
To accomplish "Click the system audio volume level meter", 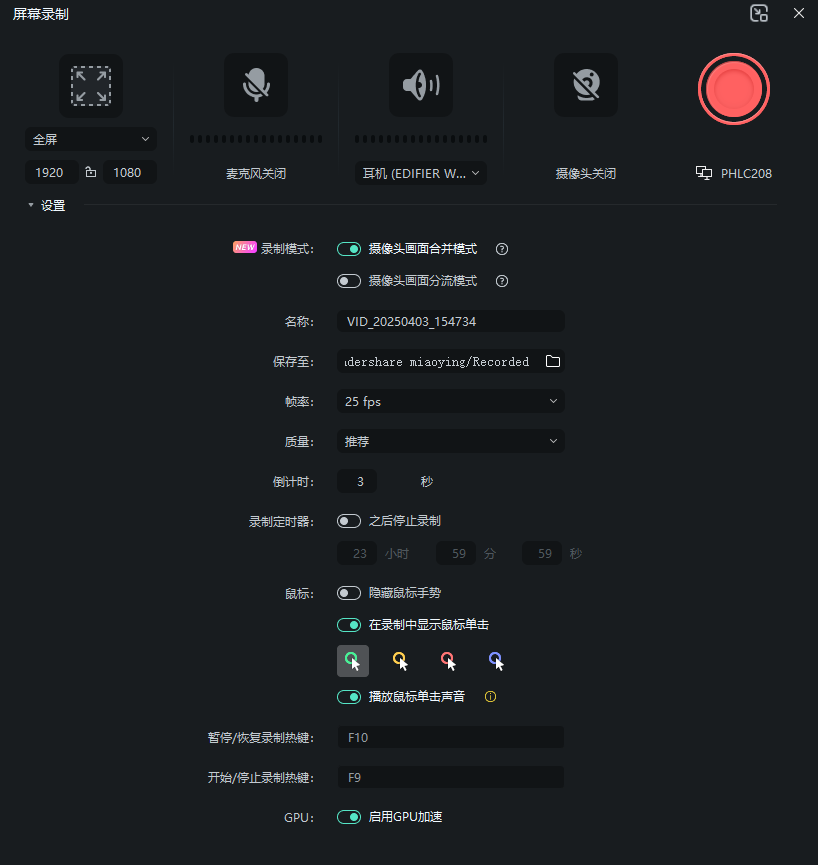I will click(421, 139).
